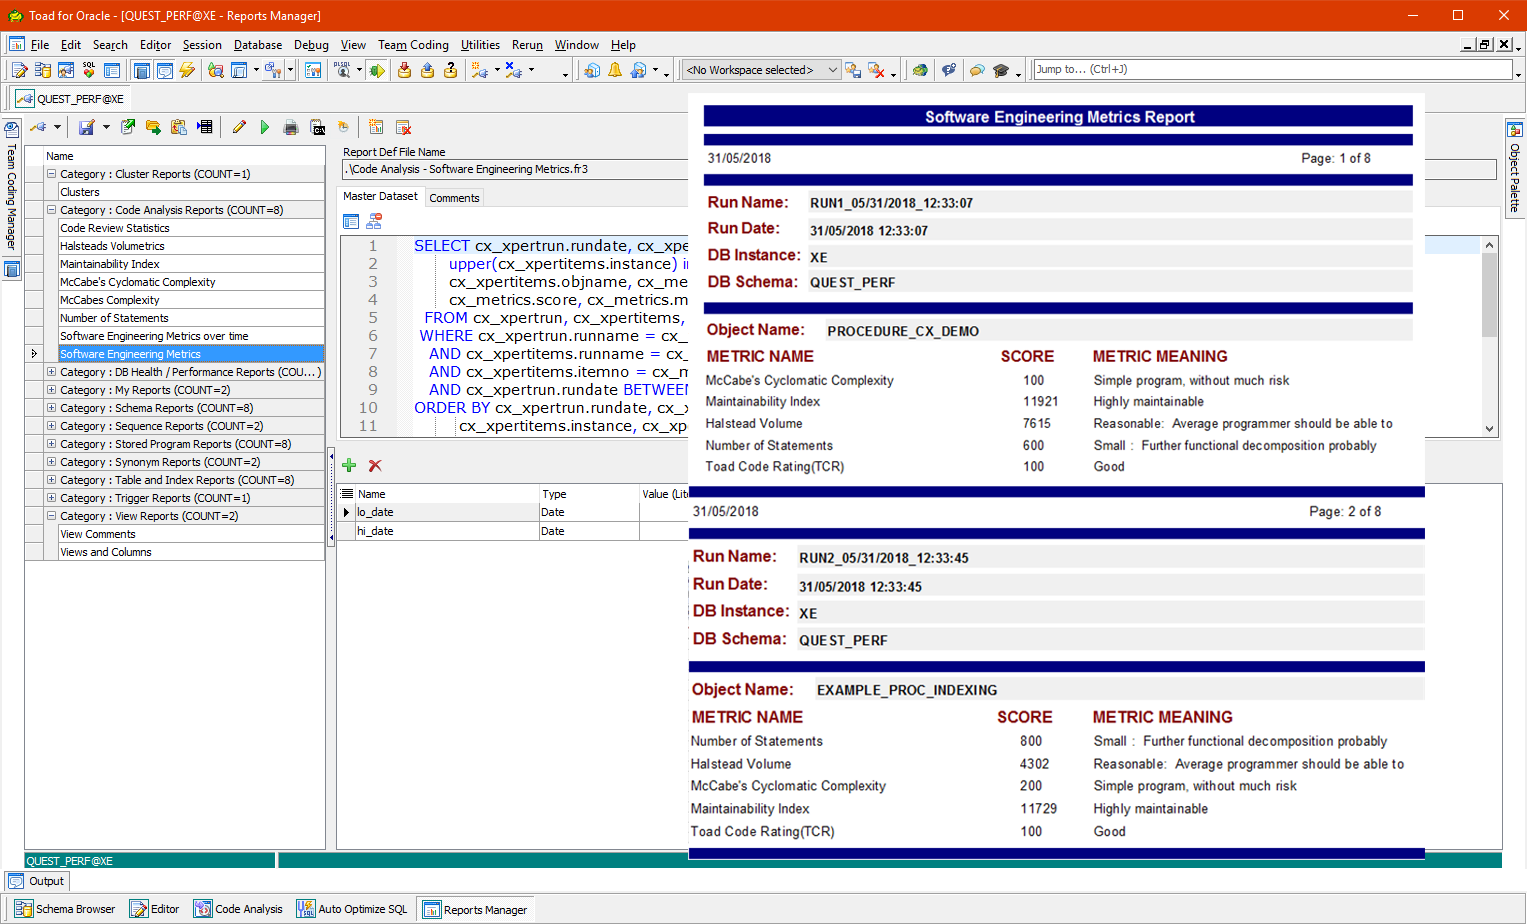Open the Team Coding Manager side tab
The image size is (1527, 924).
point(12,187)
